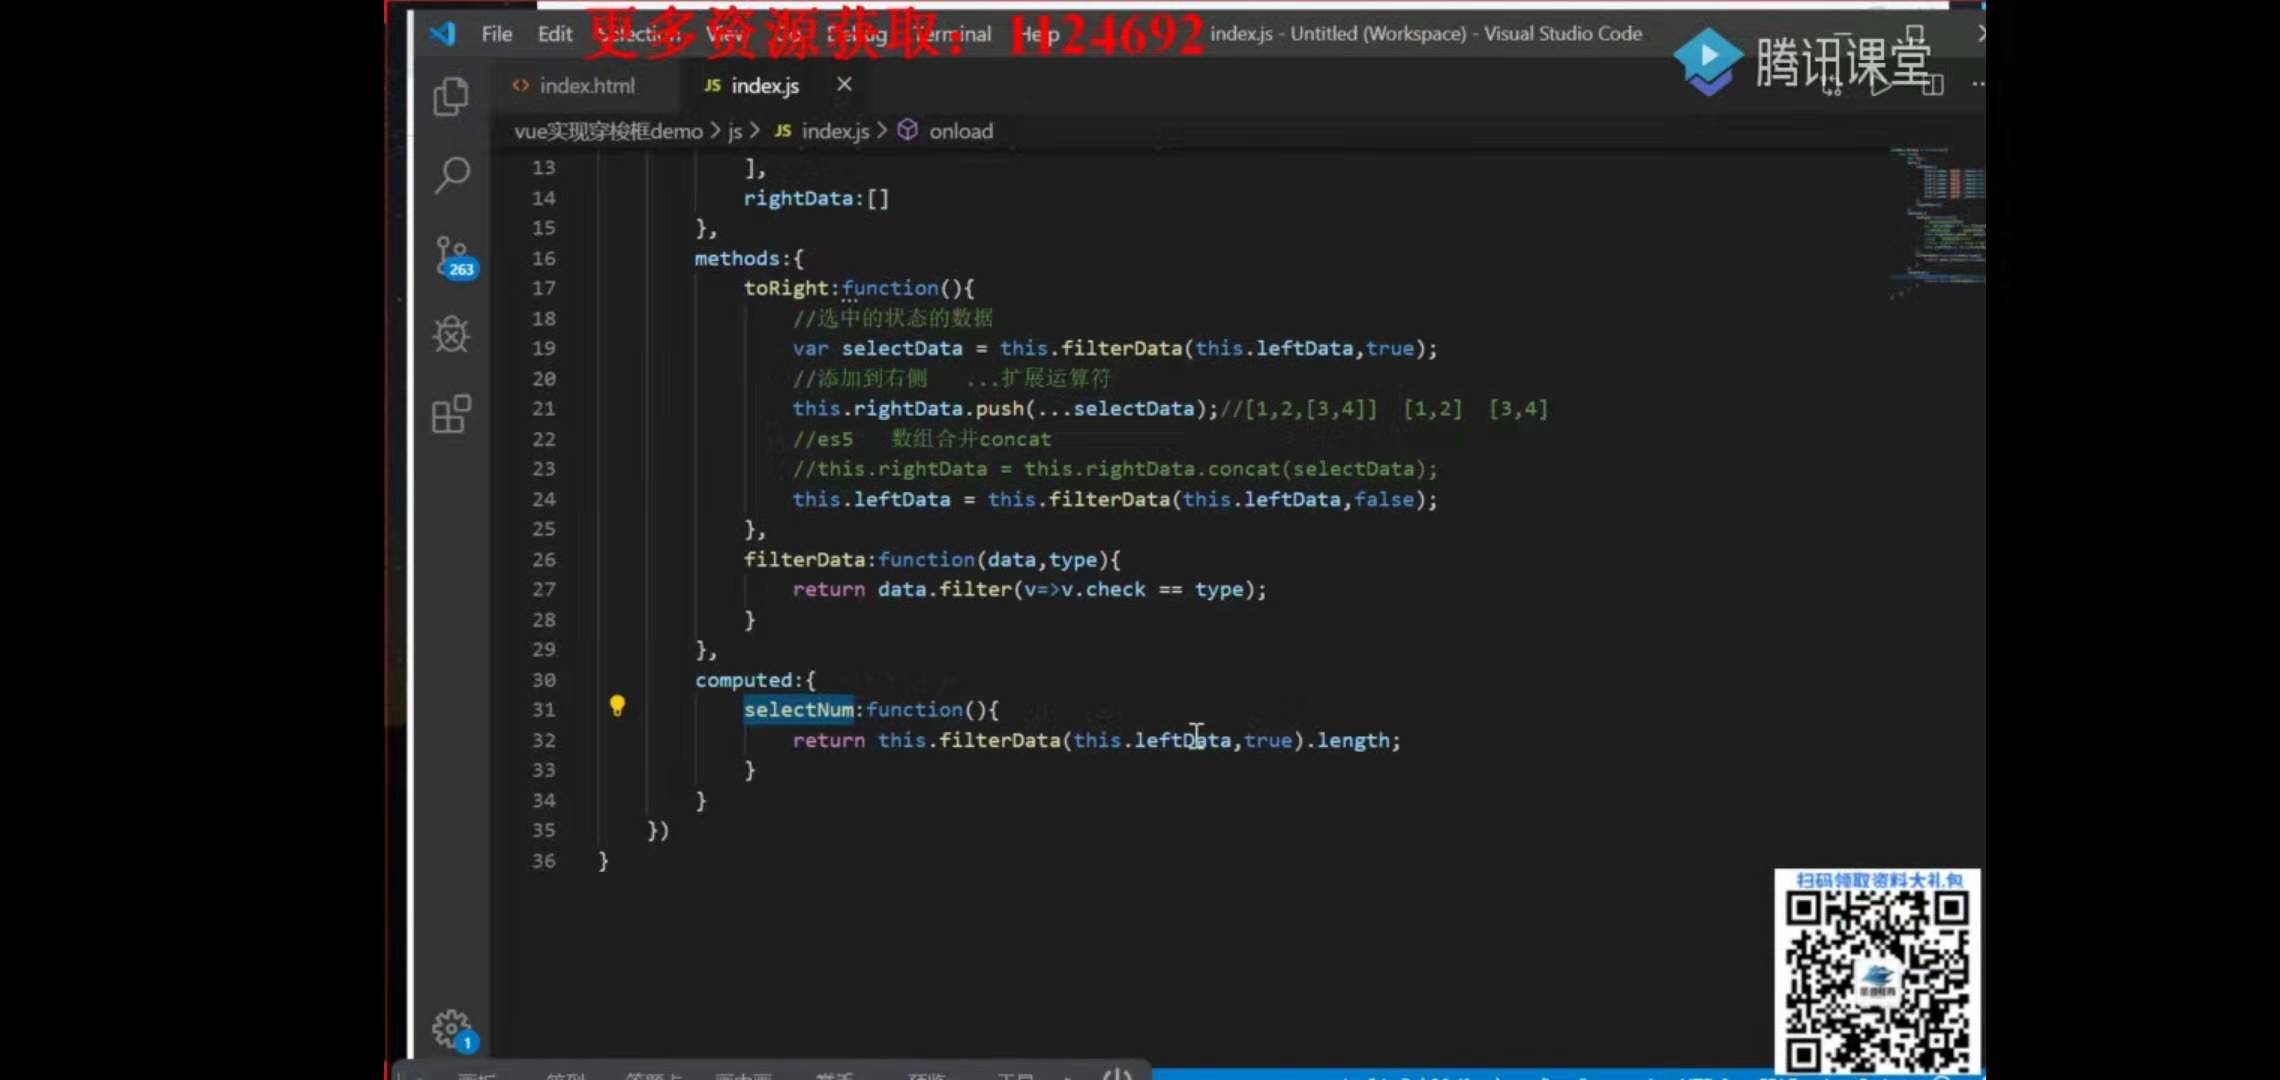
Task: Click the vue demo folder breadcrumb
Action: click(608, 131)
